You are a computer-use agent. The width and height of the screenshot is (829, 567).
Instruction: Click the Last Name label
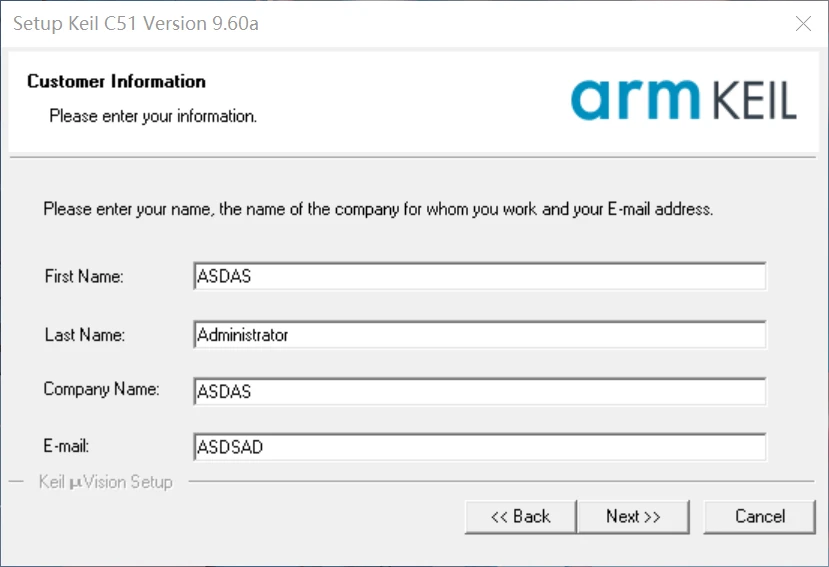coord(85,335)
